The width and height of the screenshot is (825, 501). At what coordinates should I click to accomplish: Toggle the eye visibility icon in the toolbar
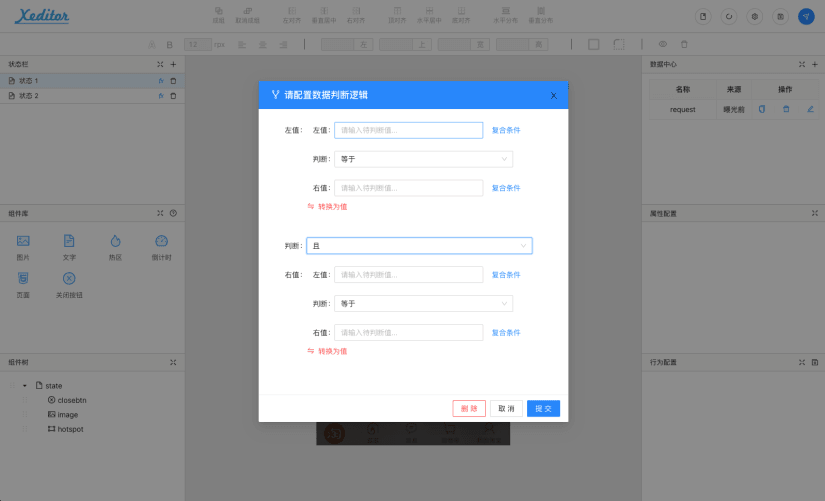tap(663, 44)
